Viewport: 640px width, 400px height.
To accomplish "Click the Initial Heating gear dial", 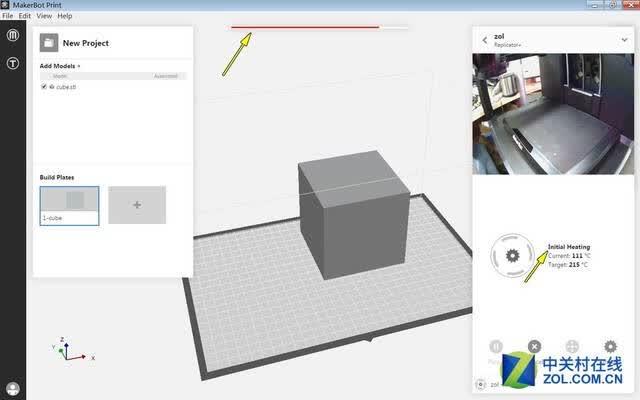I will 512,256.
